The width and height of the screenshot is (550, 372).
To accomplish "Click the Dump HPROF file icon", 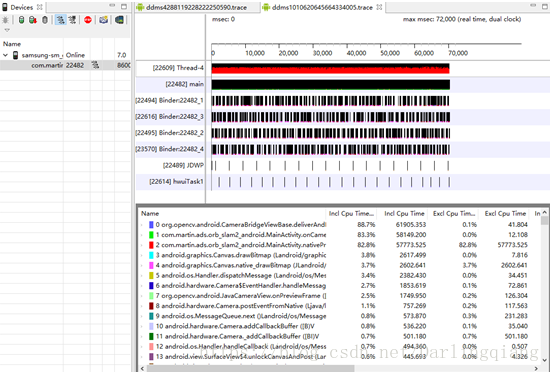I will (x=33, y=20).
